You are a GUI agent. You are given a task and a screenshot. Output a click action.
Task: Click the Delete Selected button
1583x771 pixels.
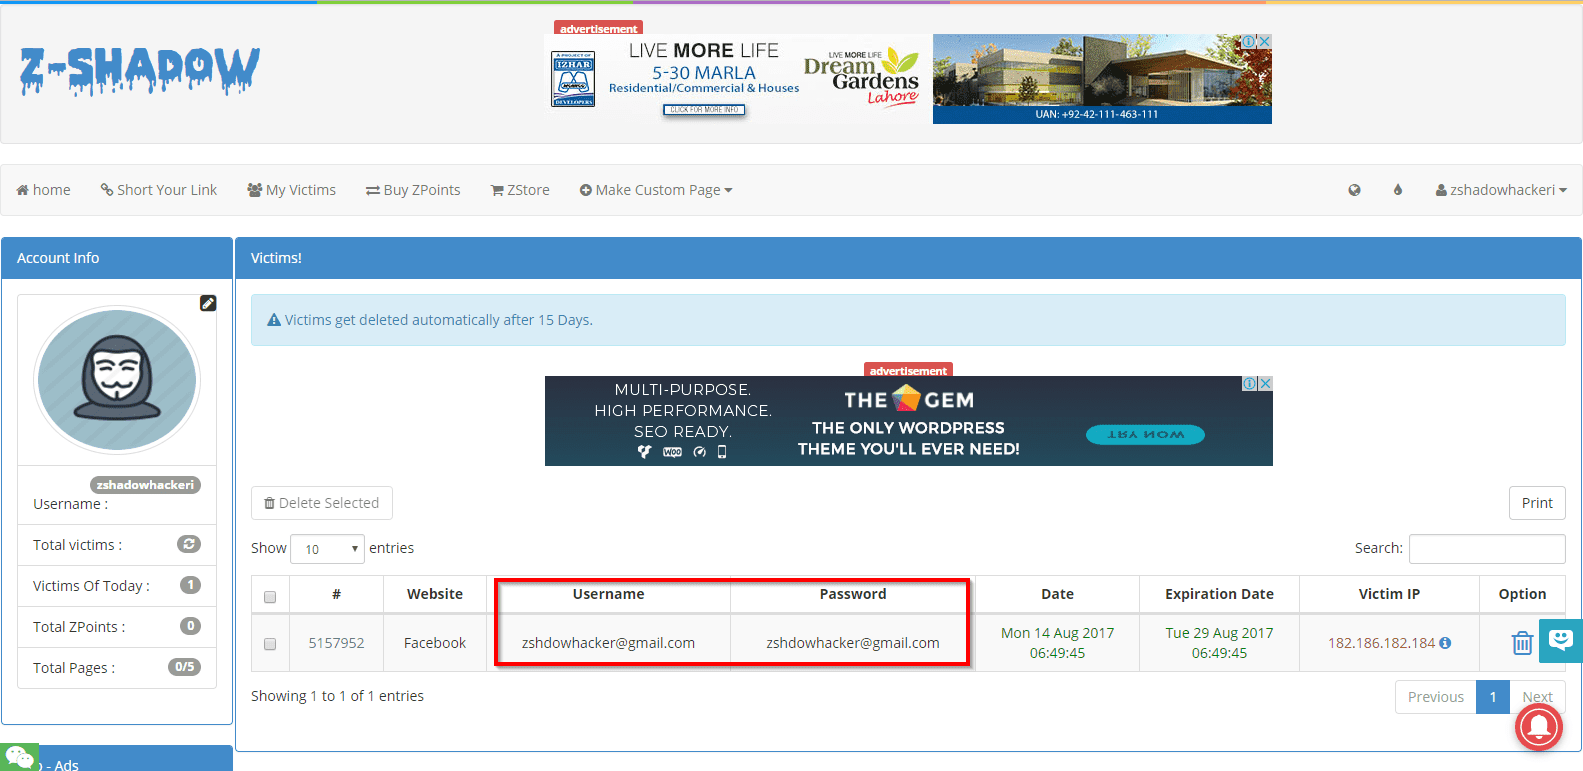(x=322, y=503)
